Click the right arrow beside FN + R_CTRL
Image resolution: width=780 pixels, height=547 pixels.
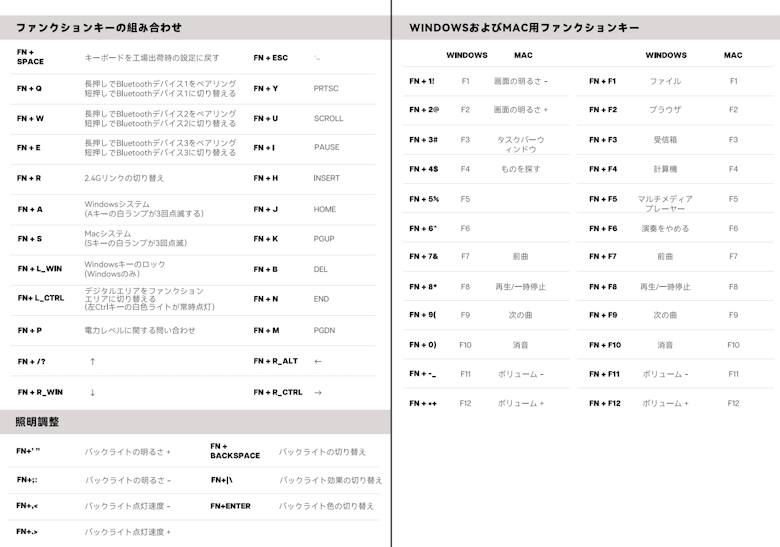click(x=318, y=393)
